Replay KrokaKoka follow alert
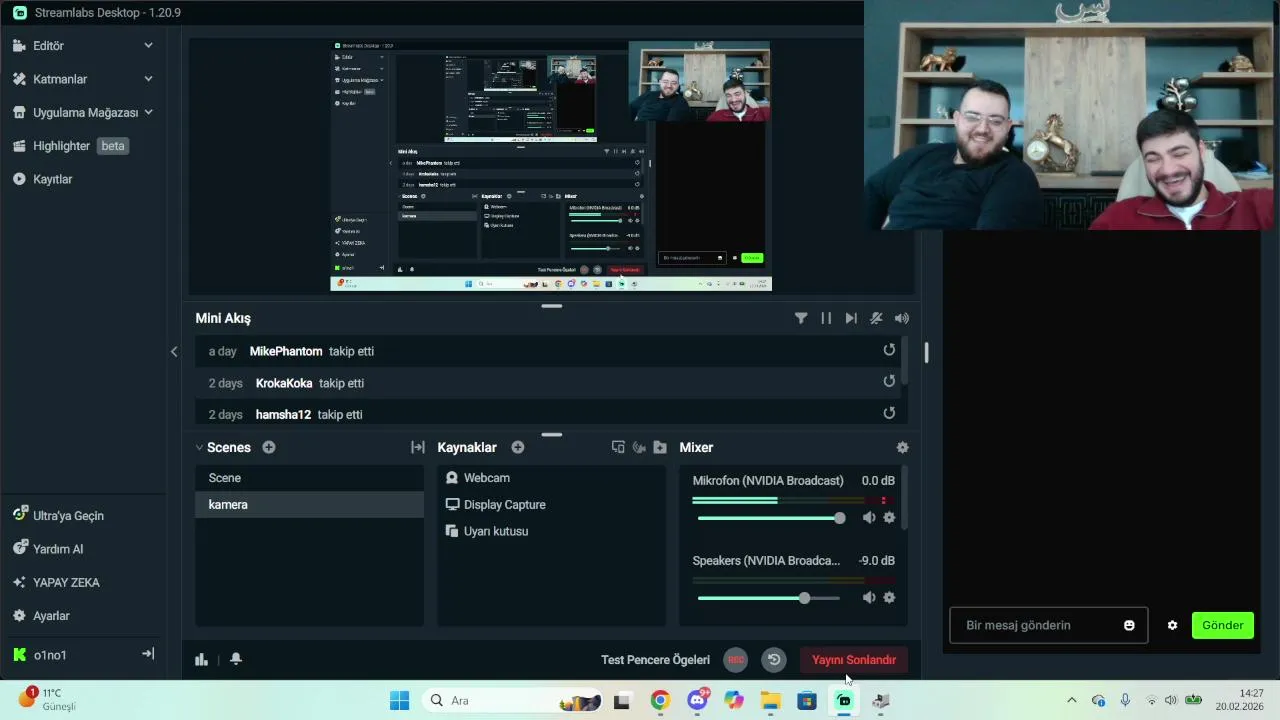This screenshot has width=1280, height=720. (889, 381)
